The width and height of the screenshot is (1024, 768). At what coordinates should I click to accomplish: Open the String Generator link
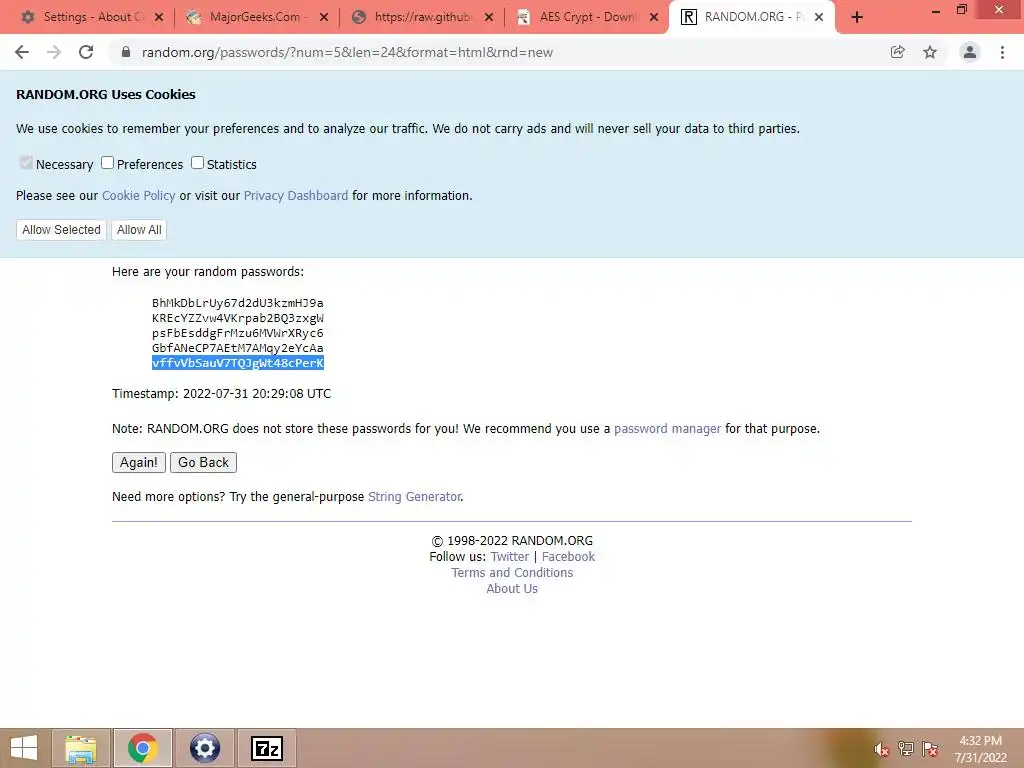[x=415, y=496]
